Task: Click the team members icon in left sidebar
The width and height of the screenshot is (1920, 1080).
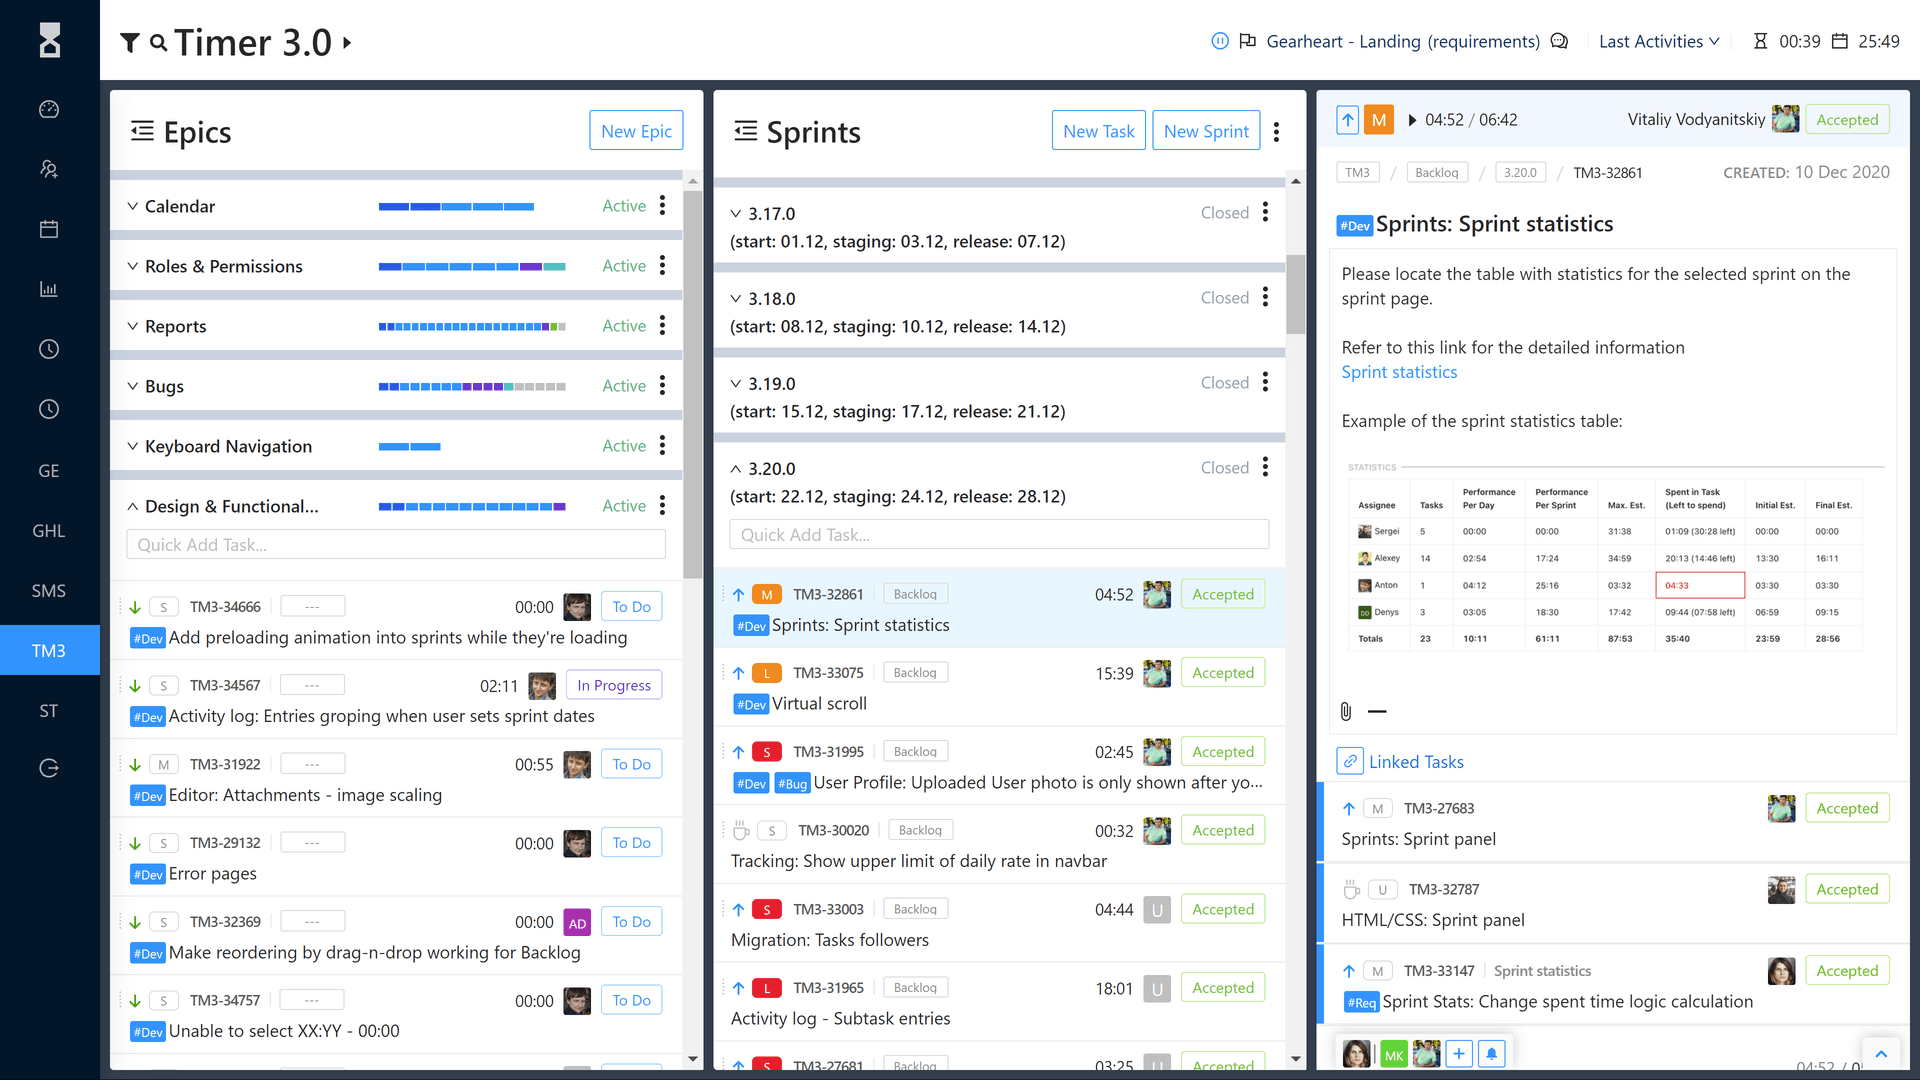Action: (x=49, y=169)
